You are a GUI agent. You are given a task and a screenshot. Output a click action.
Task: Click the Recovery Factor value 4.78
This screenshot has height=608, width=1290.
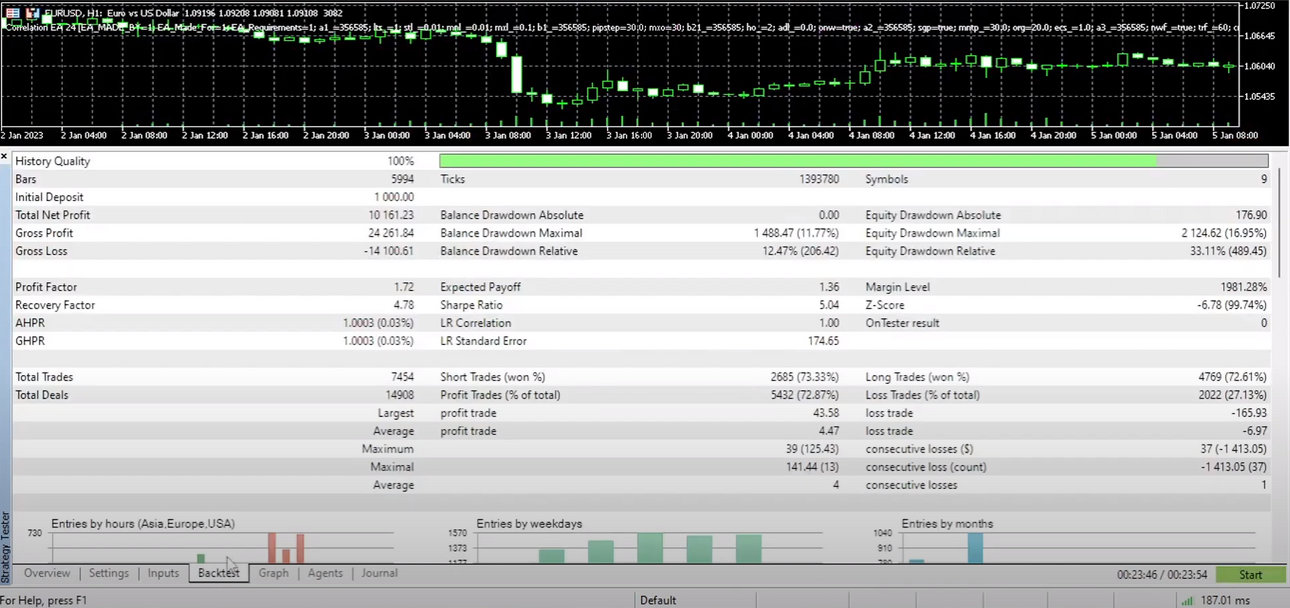pyautogui.click(x=403, y=305)
